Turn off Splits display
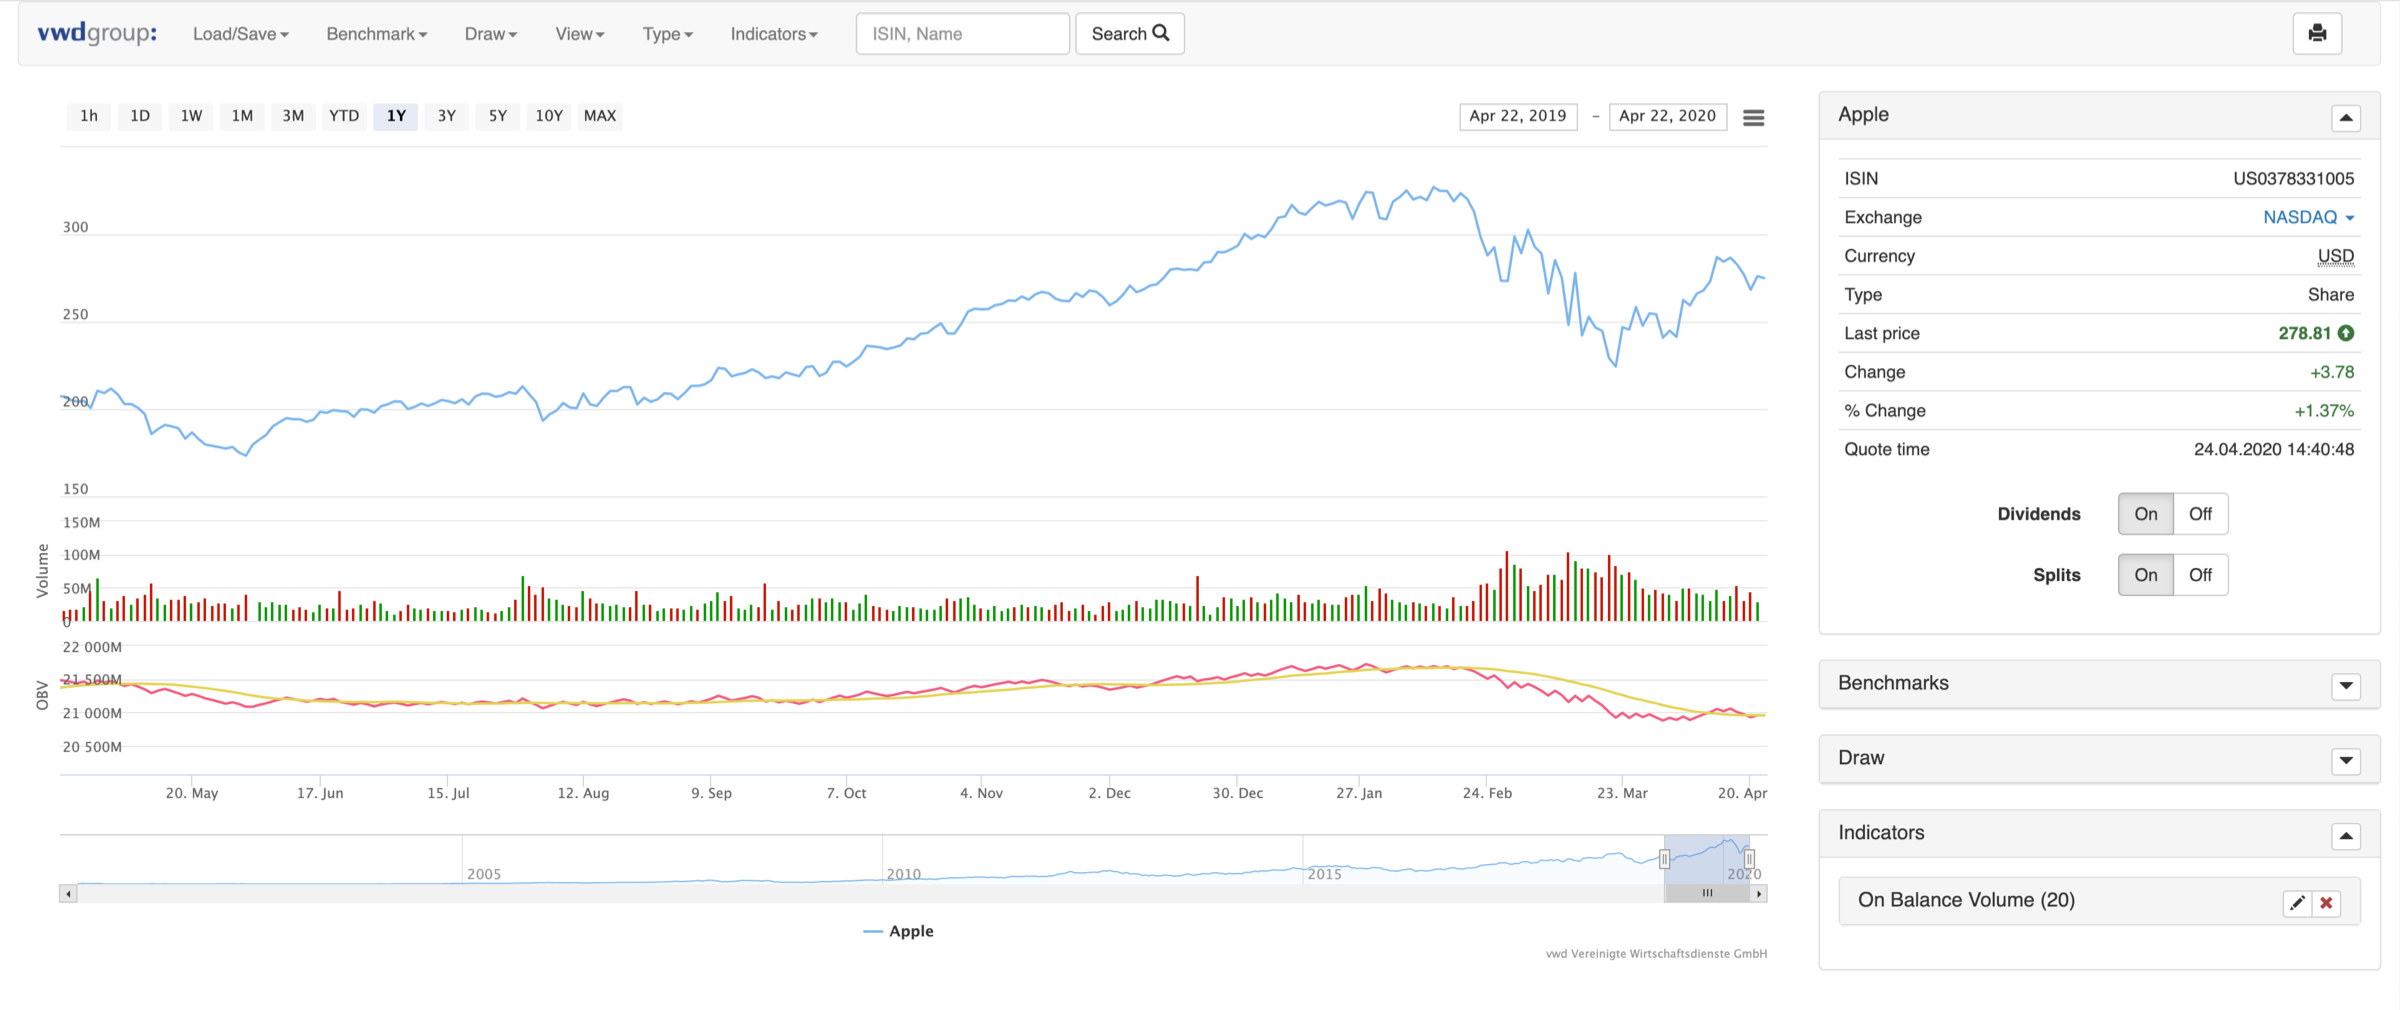Viewport: 2400px width, 1010px height. click(2200, 574)
